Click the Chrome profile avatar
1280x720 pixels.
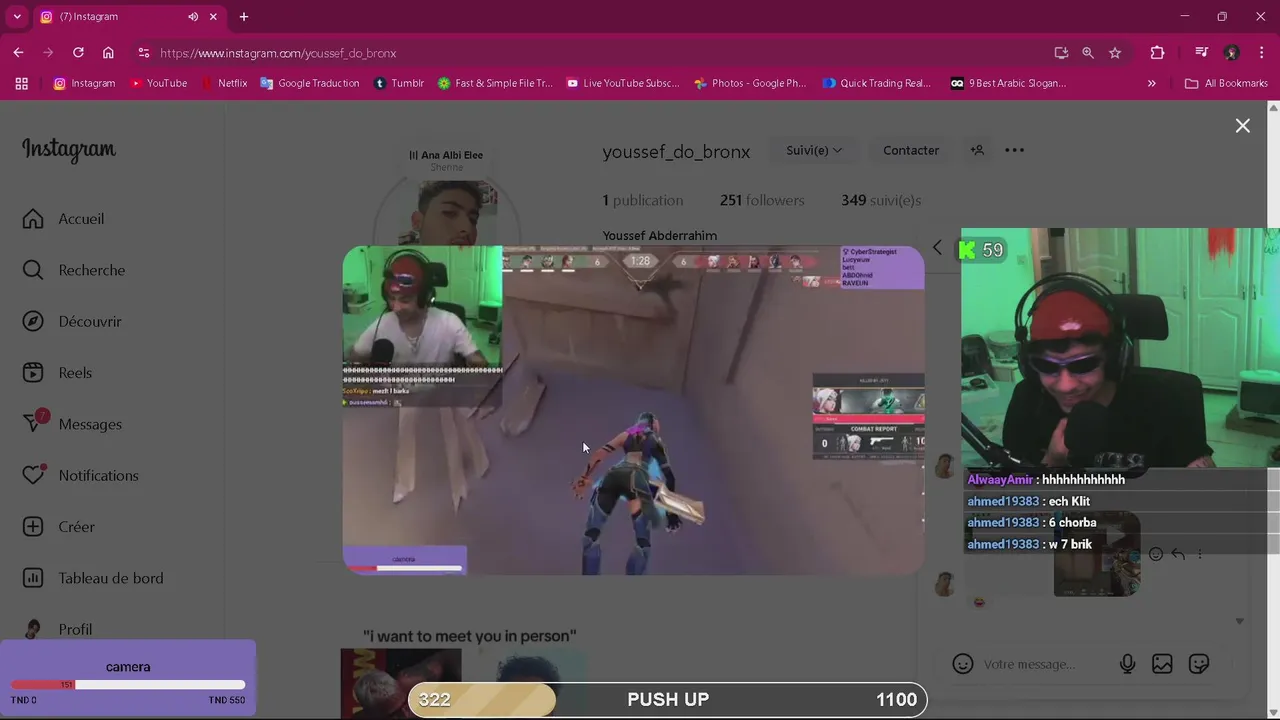tap(1232, 53)
